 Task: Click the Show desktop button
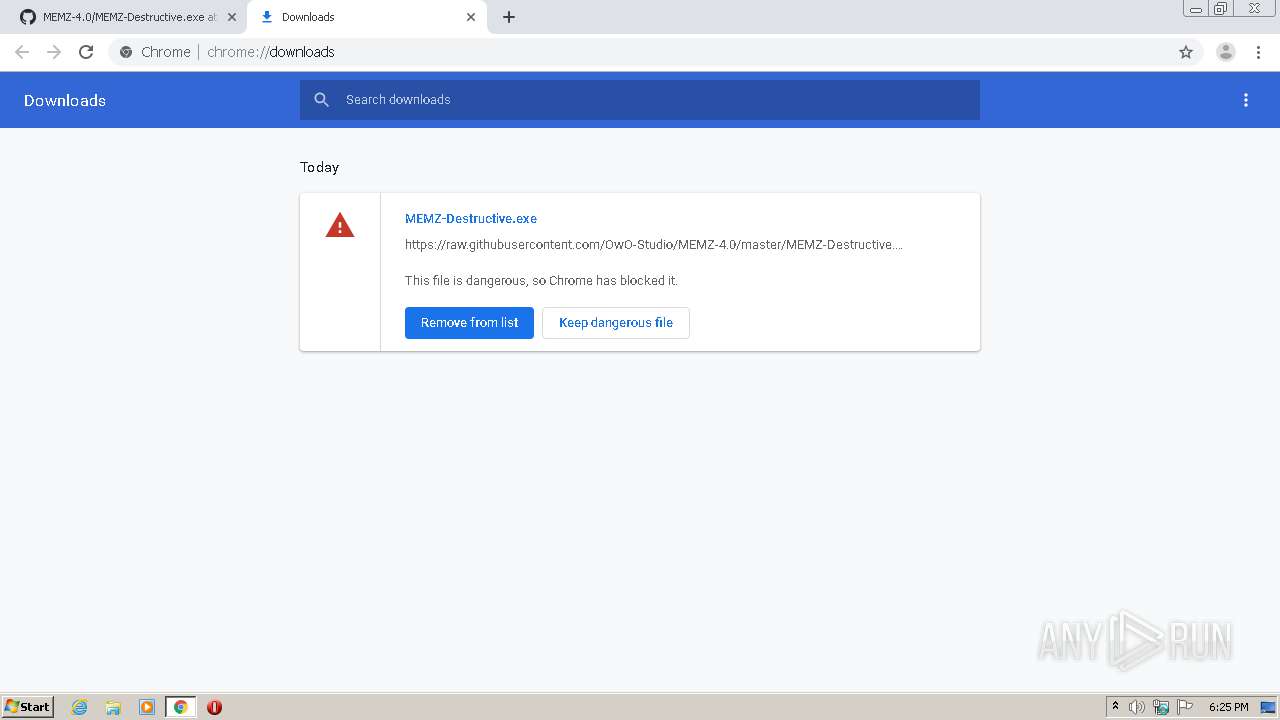pos(1270,707)
